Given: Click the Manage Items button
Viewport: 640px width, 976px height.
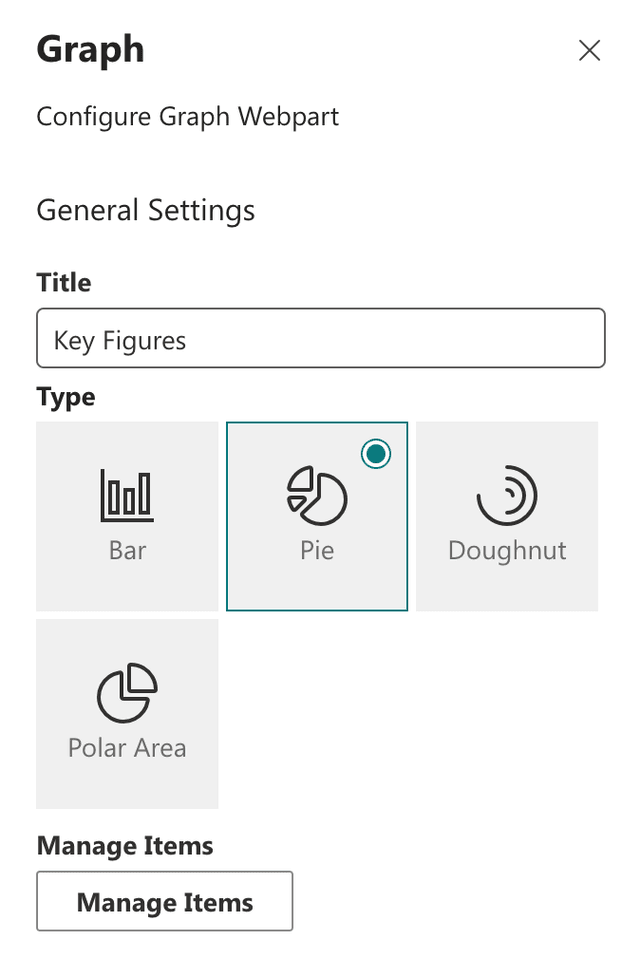Looking at the screenshot, I should point(165,902).
